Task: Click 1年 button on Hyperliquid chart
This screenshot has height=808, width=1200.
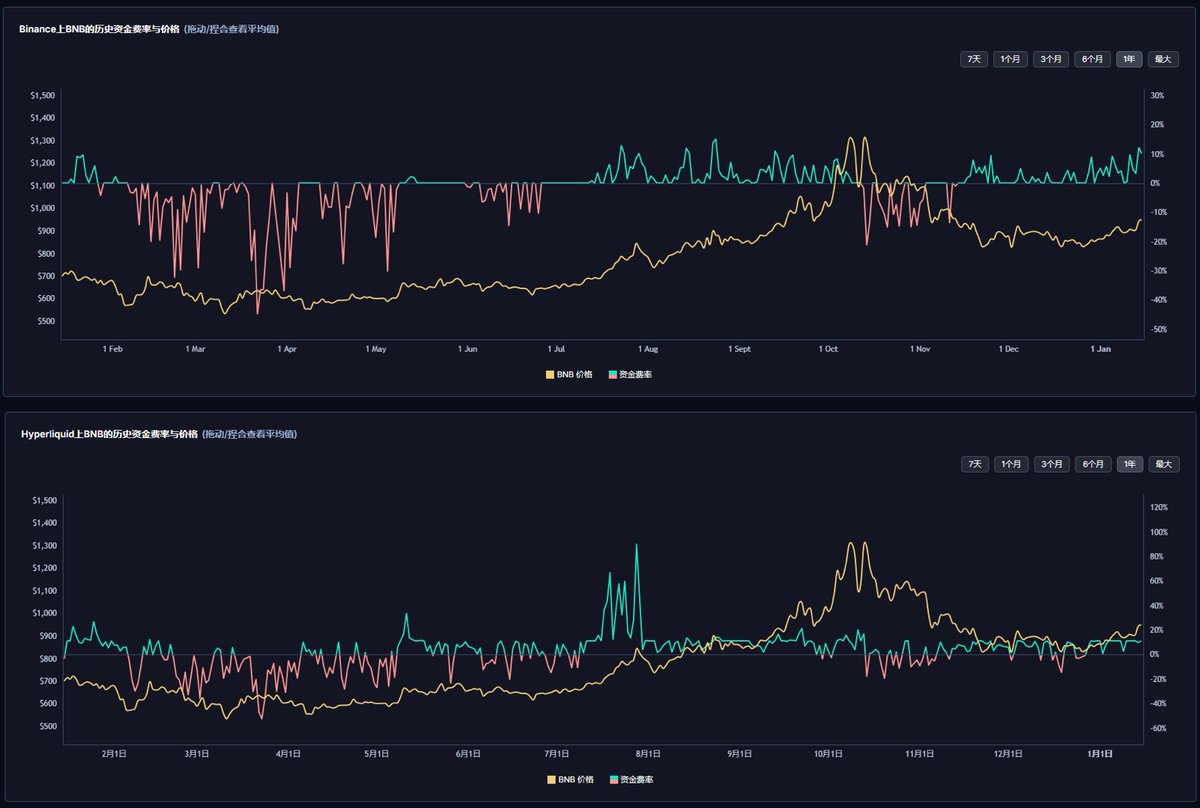Action: click(x=1130, y=464)
